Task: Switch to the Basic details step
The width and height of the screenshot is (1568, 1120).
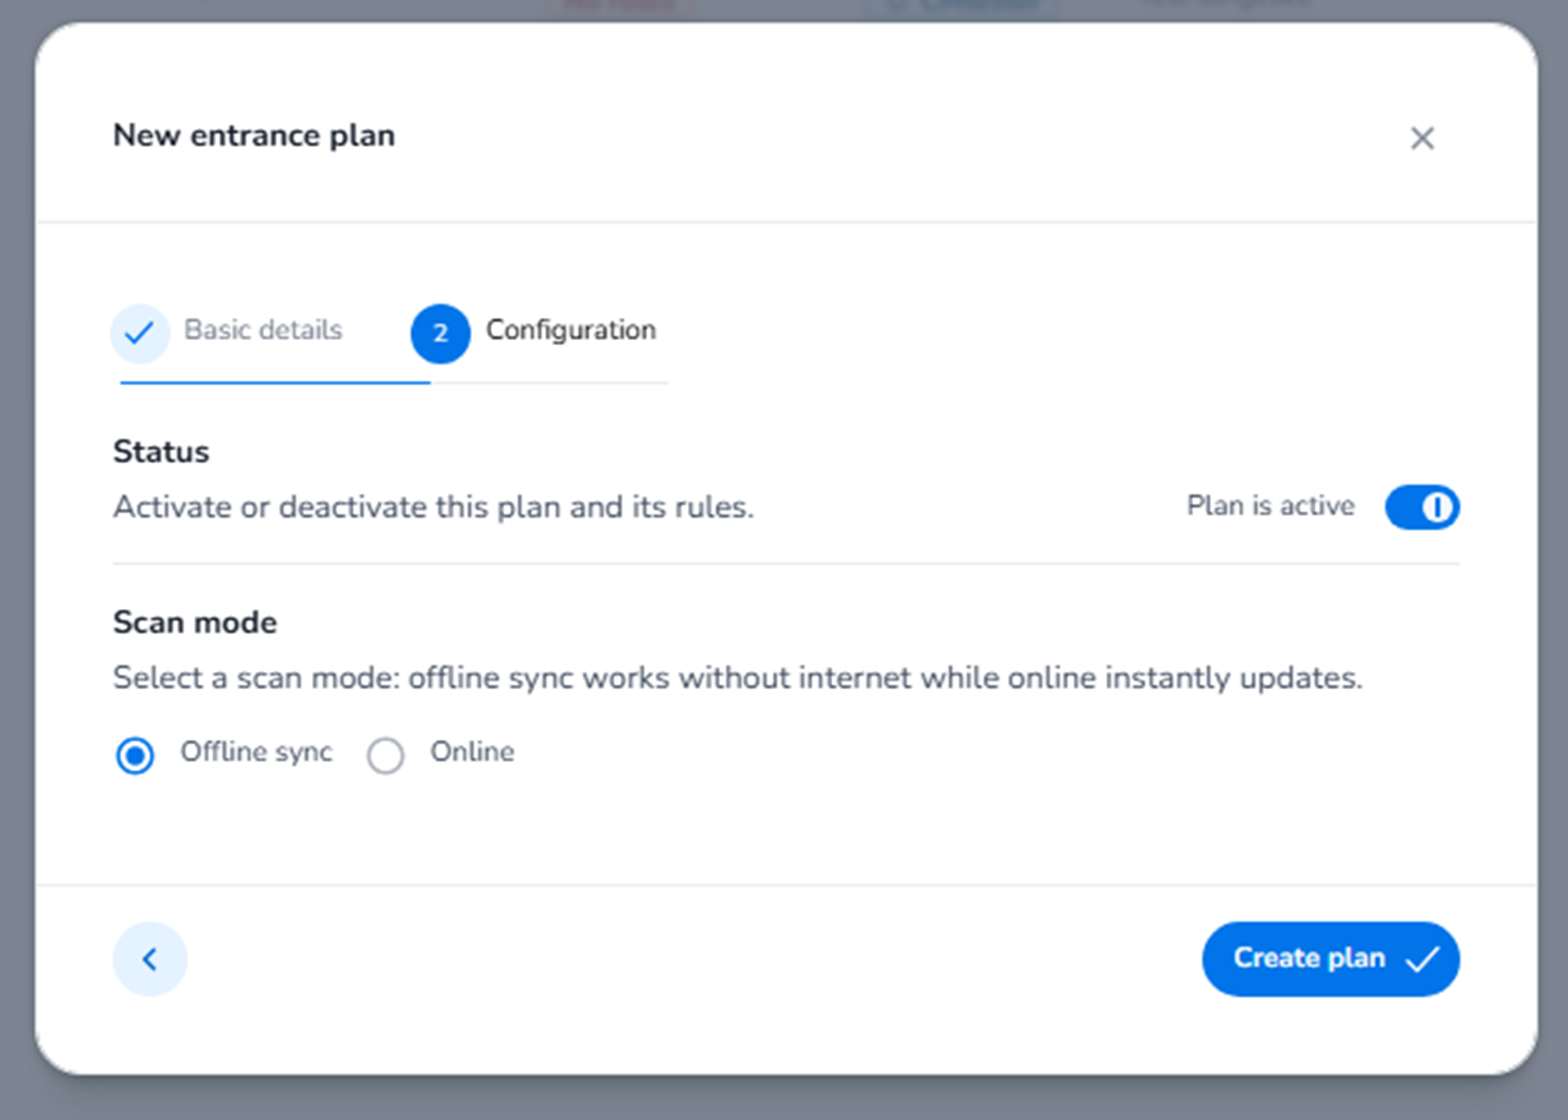Action: click(263, 330)
